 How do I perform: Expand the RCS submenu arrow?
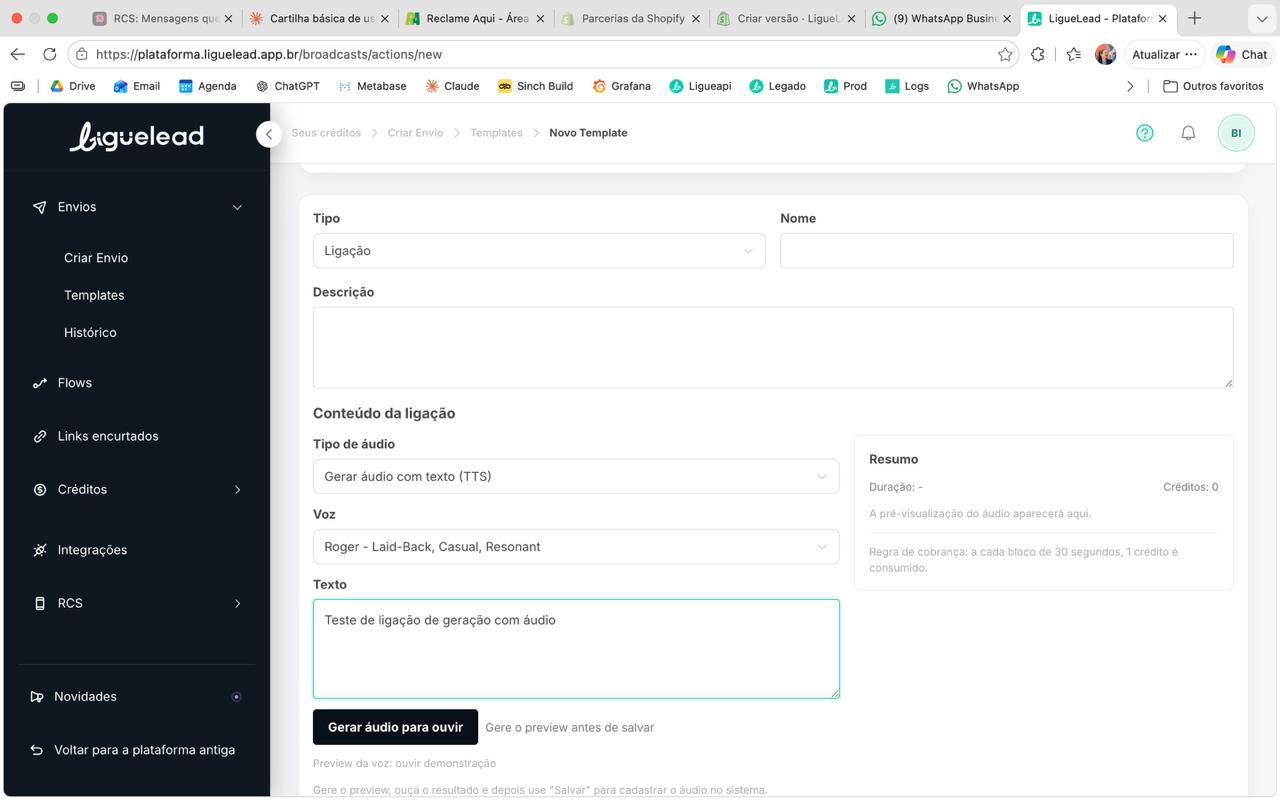point(237,603)
